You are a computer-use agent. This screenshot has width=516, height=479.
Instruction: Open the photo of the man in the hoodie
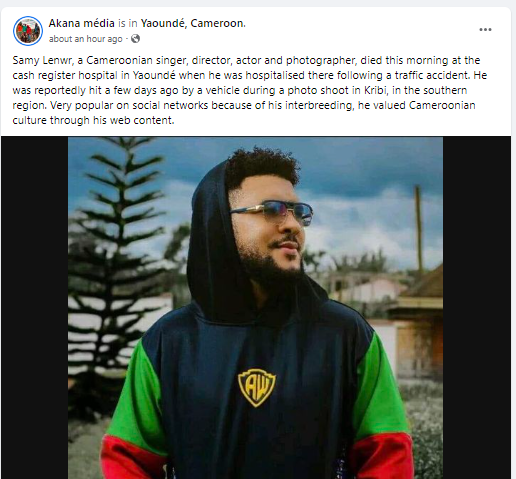[255, 308]
